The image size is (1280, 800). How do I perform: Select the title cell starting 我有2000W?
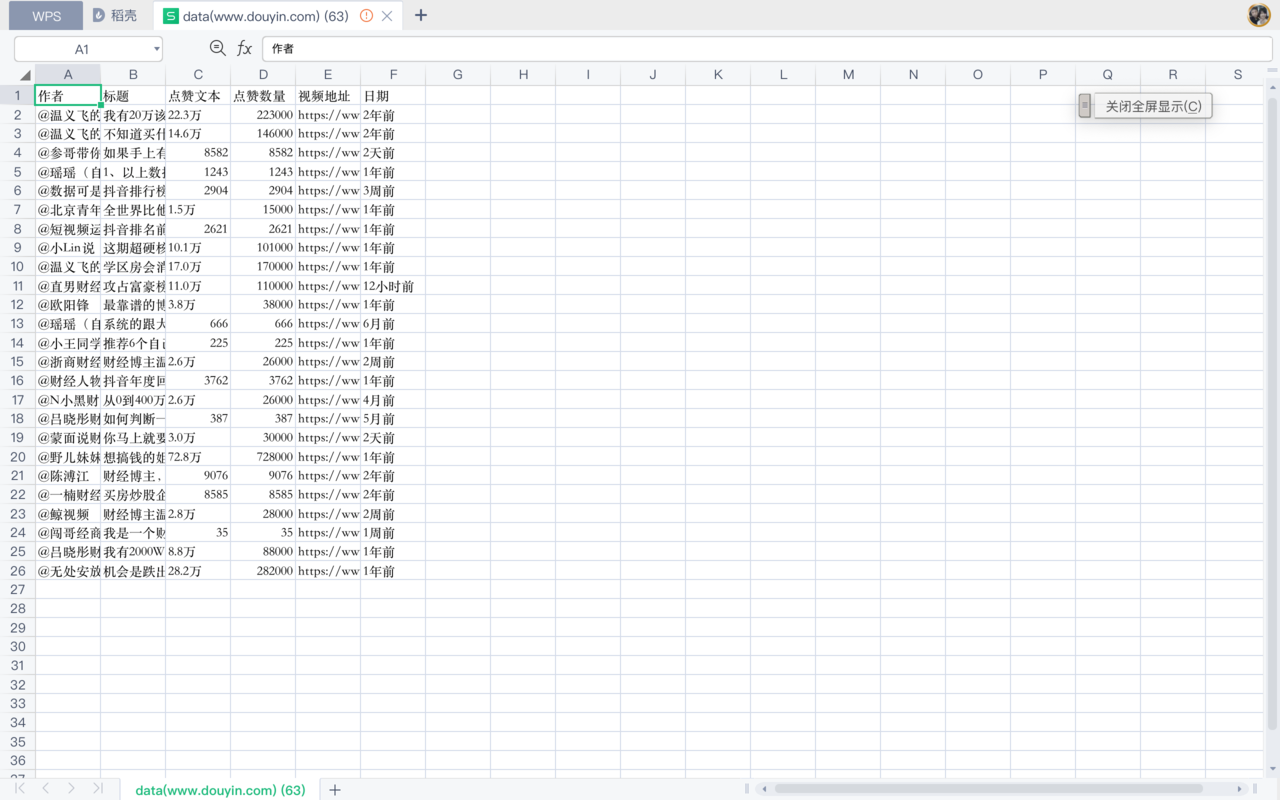(x=133, y=552)
